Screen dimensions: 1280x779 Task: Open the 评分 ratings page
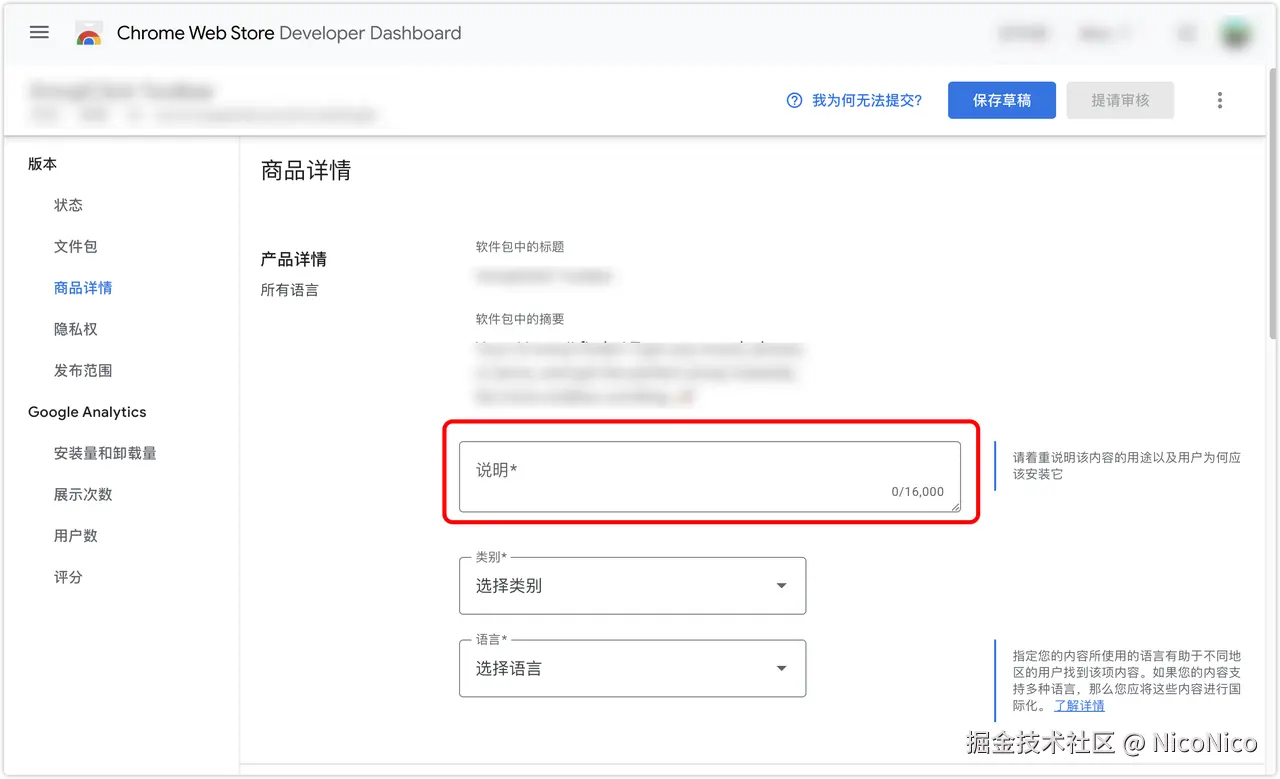68,577
